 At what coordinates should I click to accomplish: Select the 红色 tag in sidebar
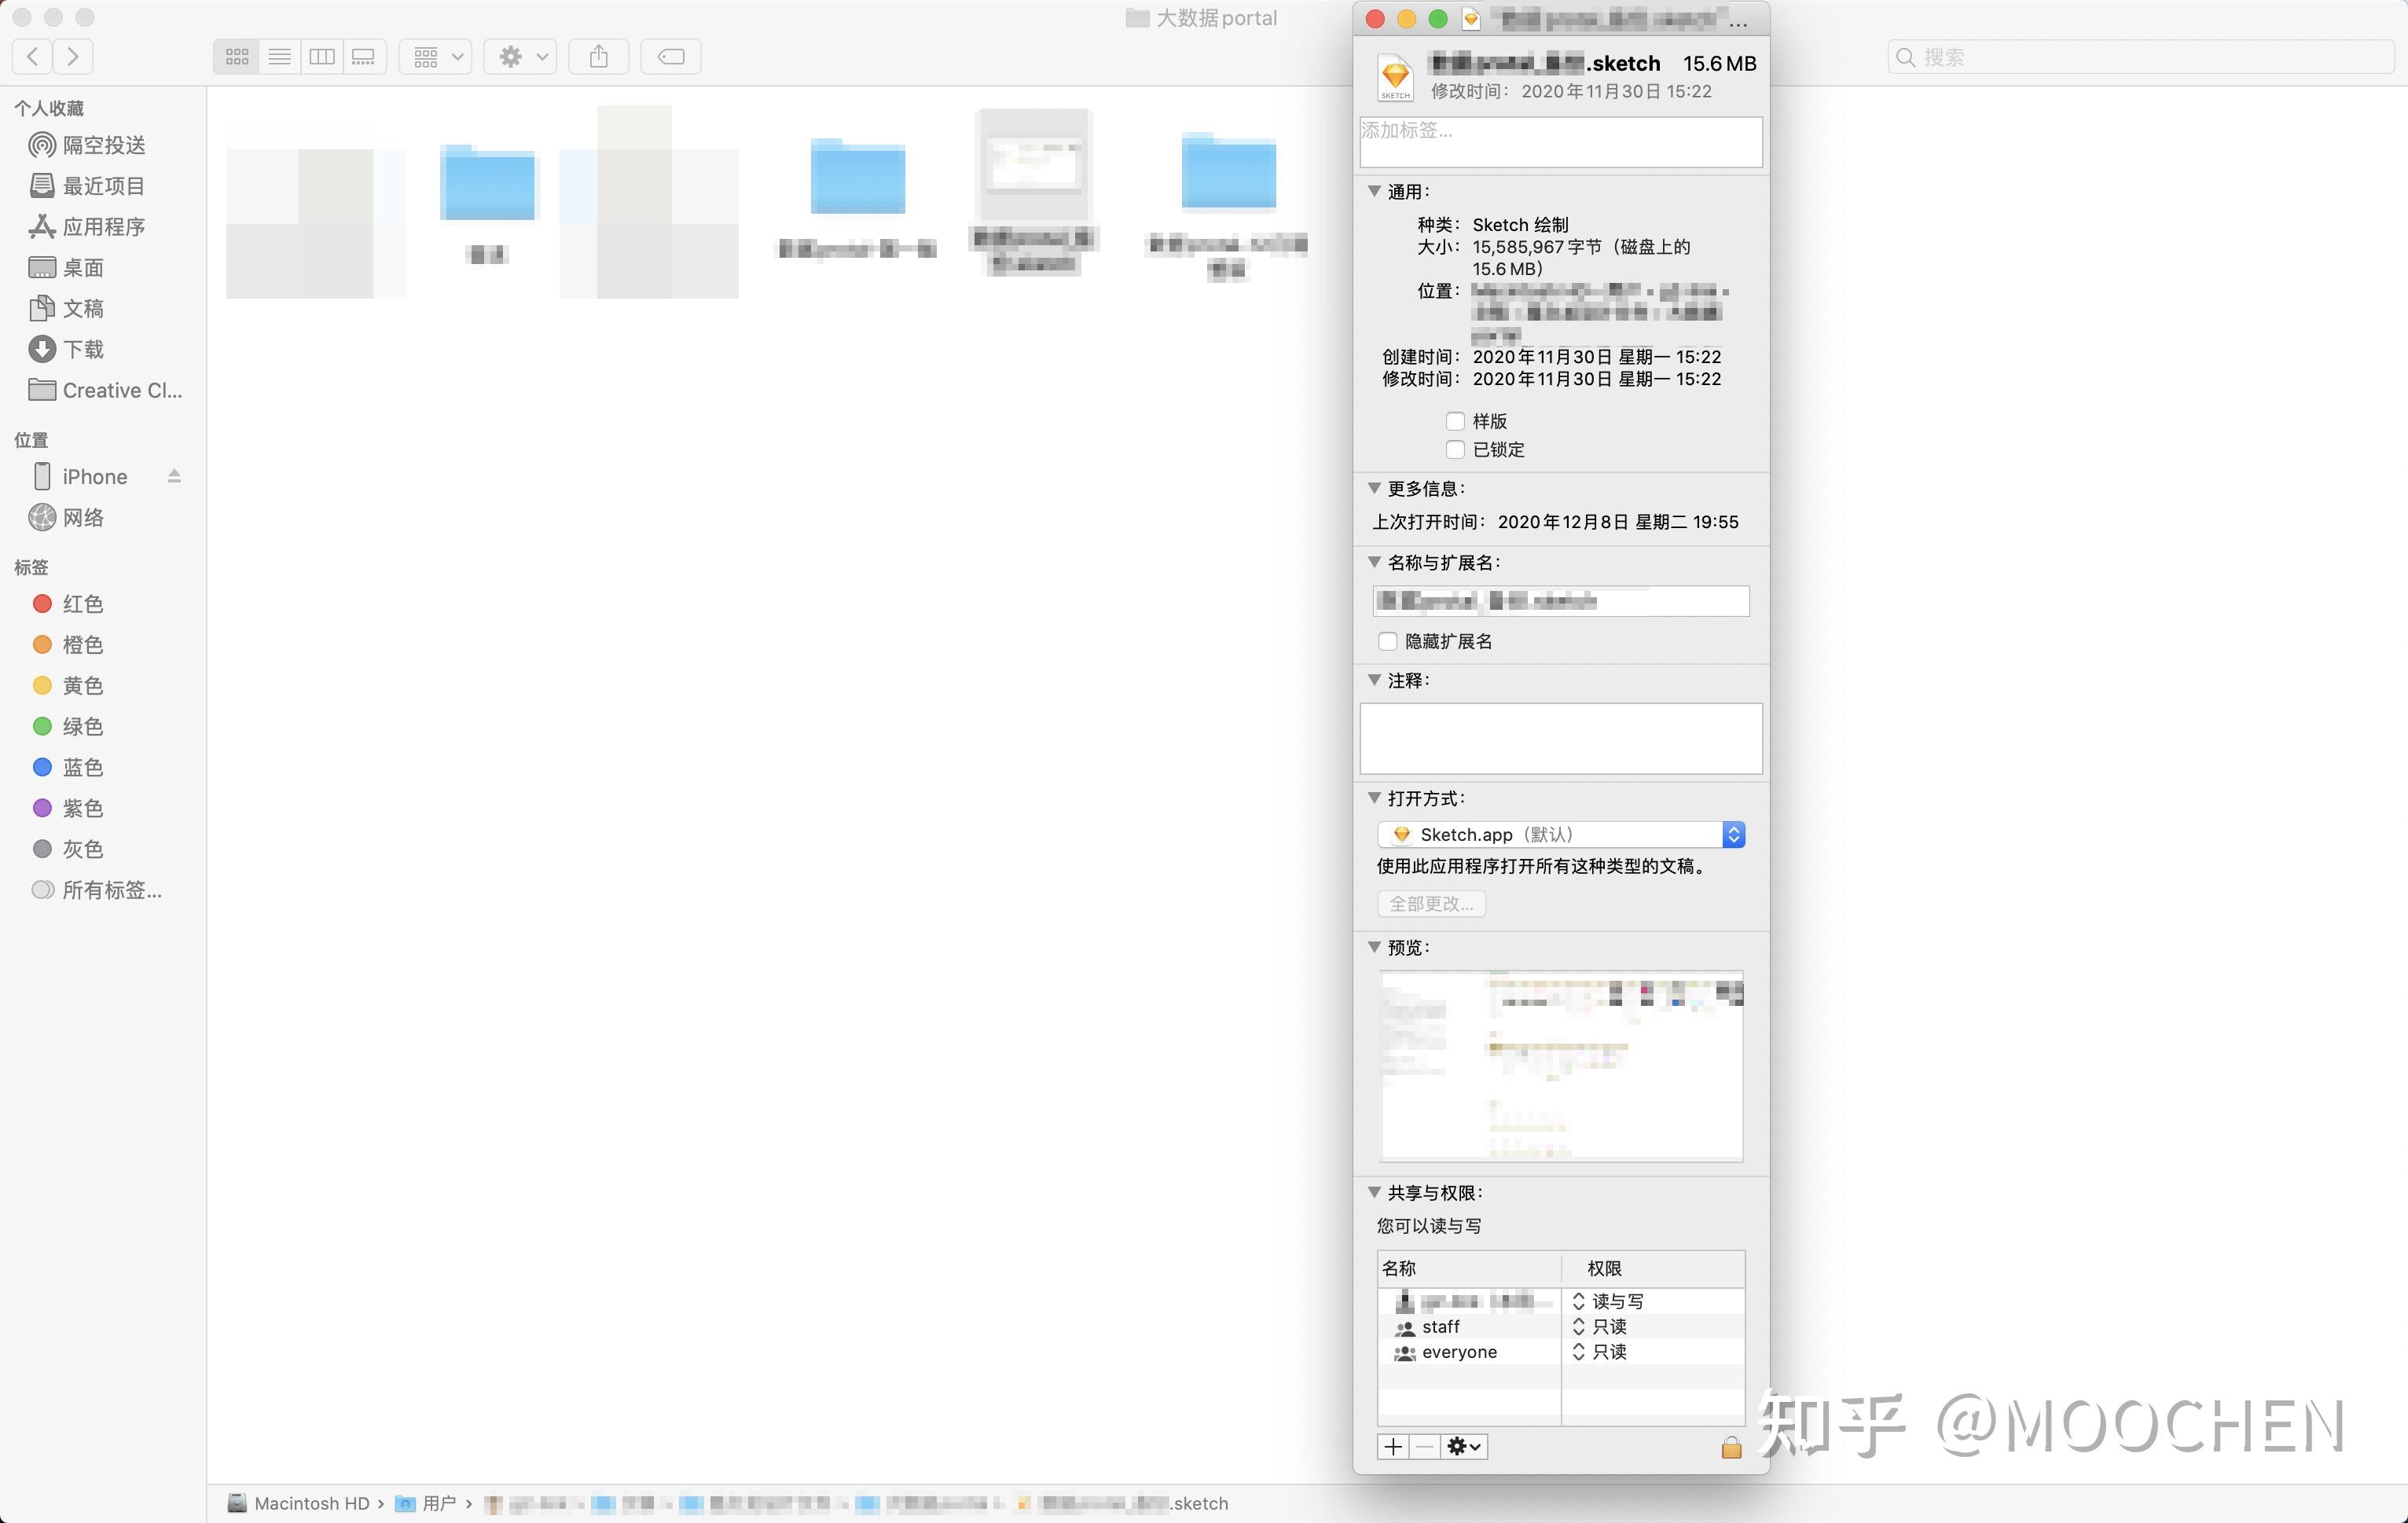coord(82,604)
